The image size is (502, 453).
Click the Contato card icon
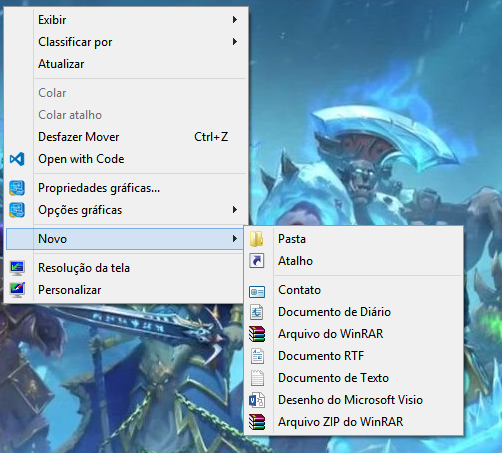tap(257, 292)
